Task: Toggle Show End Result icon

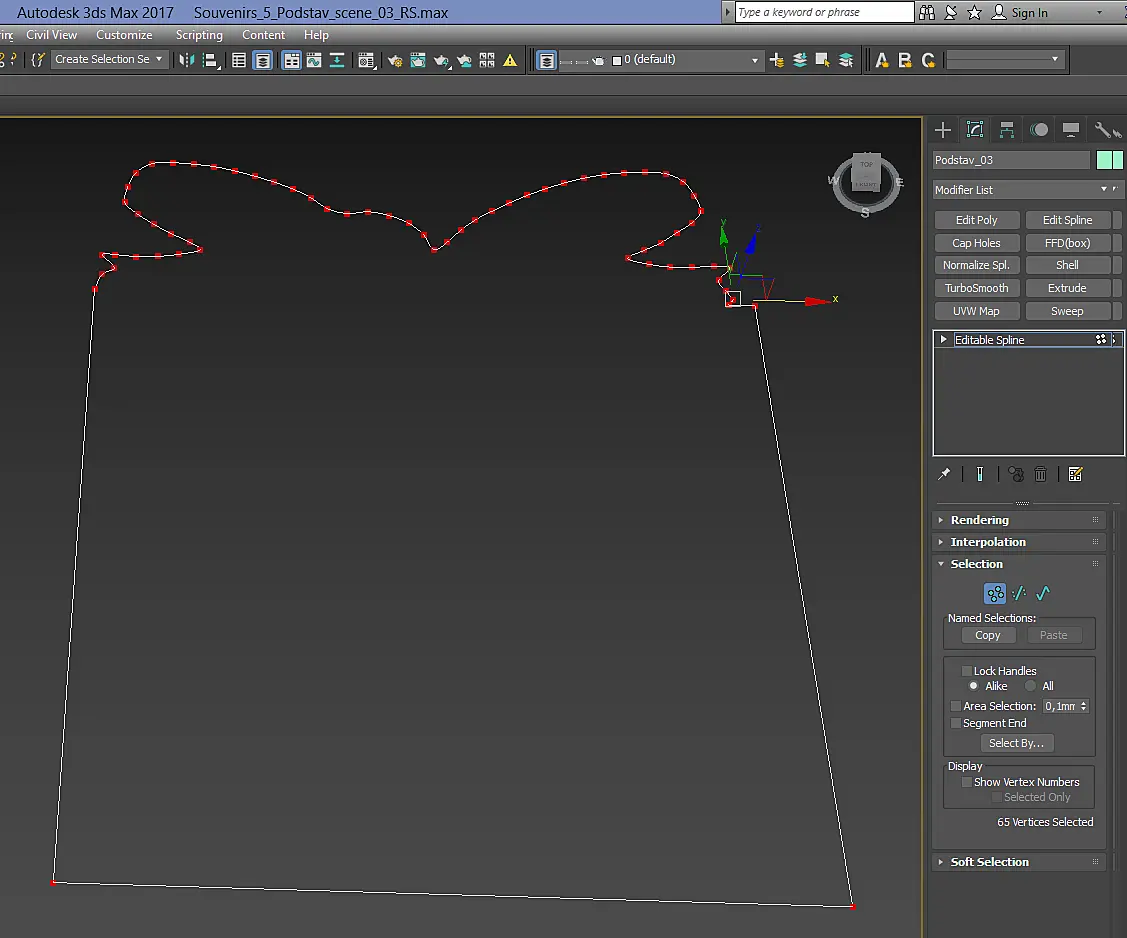Action: coord(980,474)
